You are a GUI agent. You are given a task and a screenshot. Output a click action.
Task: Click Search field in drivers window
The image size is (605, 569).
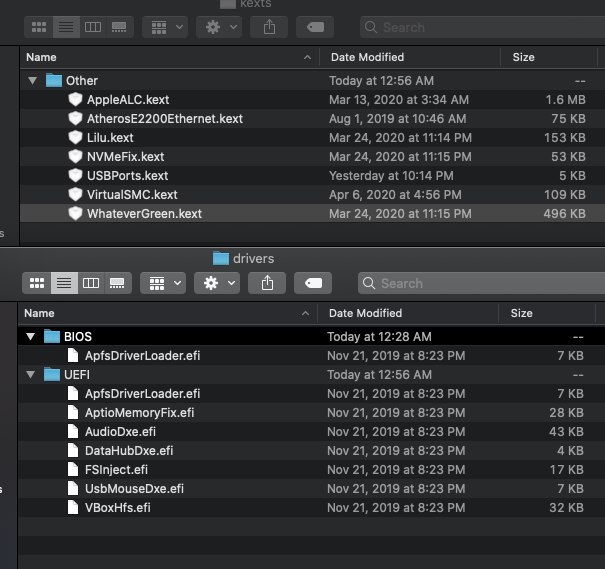(x=481, y=283)
